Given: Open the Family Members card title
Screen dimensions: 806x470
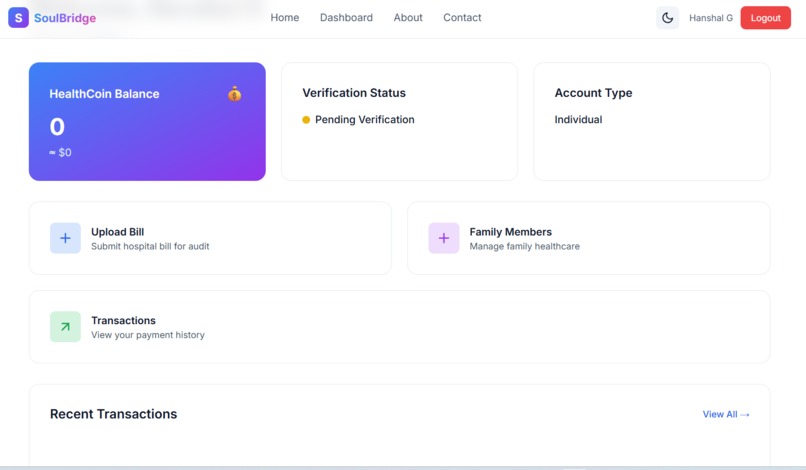Looking at the screenshot, I should point(510,232).
